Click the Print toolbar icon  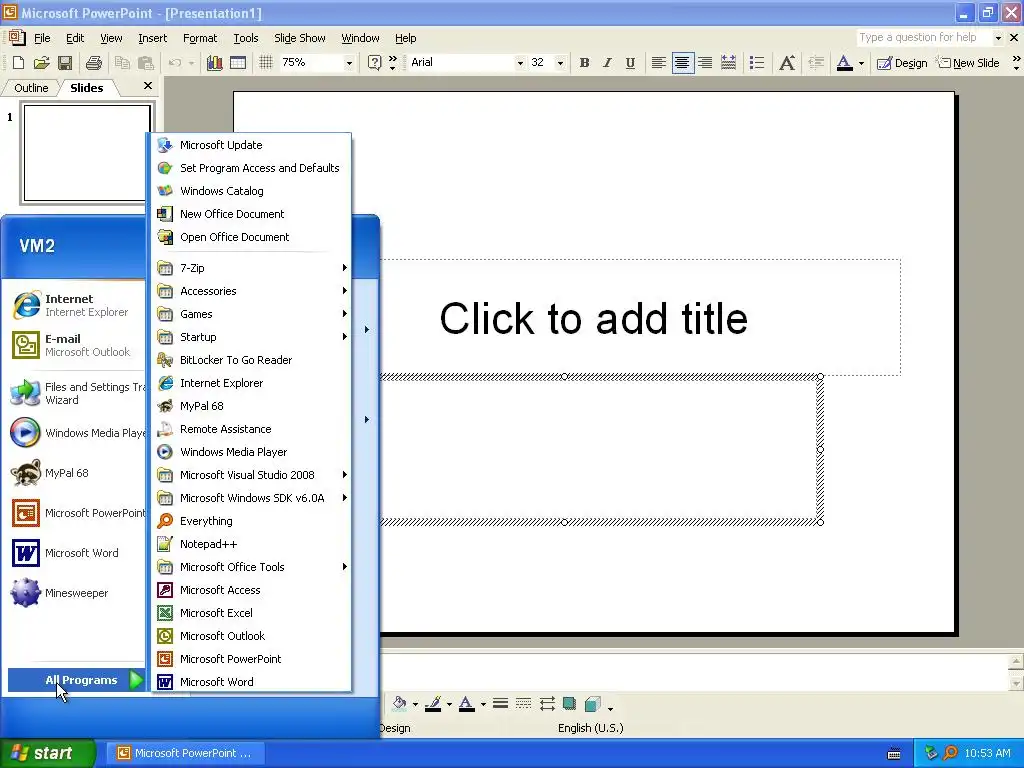click(94, 63)
